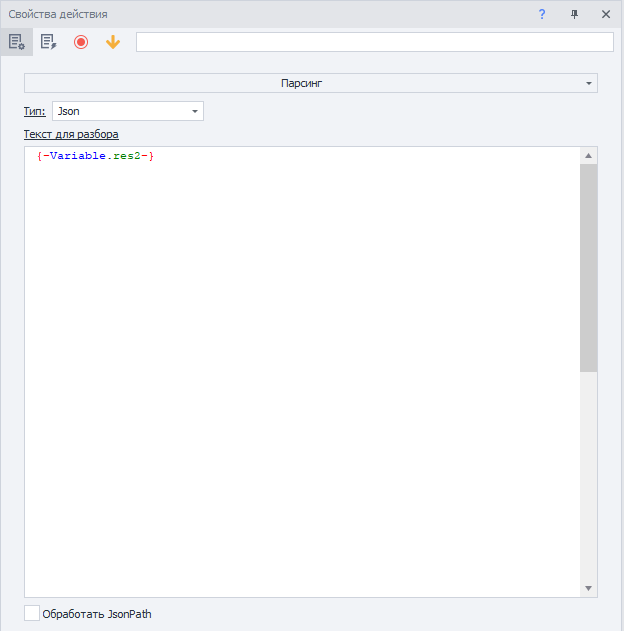This screenshot has width=624, height=631.
Task: Open help with the question mark icon
Action: point(542,14)
